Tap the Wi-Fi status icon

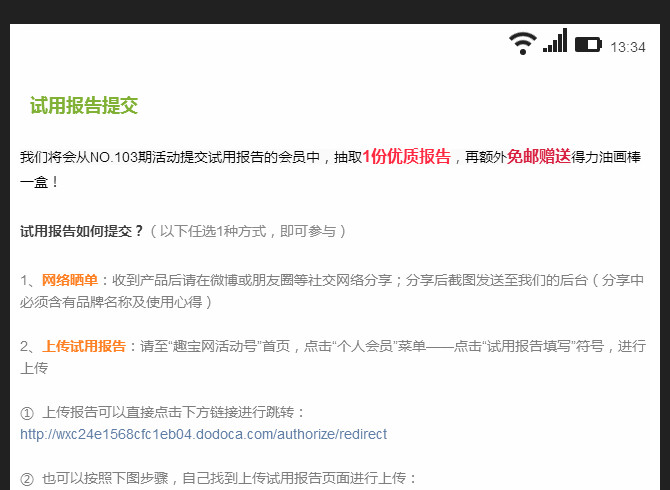[x=523, y=43]
